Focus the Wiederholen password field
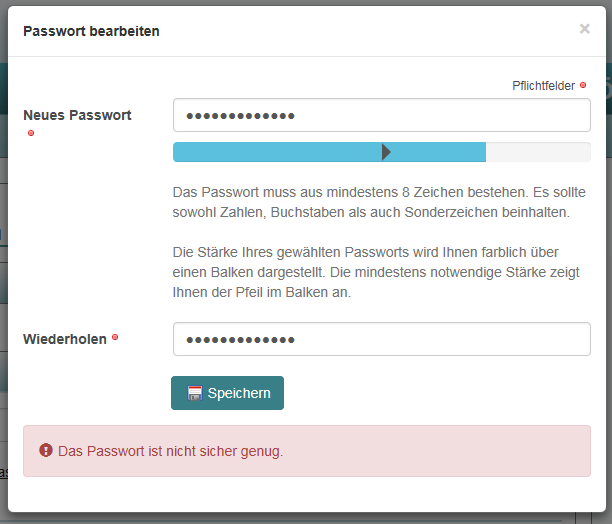Image resolution: width=612 pixels, height=524 pixels. tap(381, 339)
